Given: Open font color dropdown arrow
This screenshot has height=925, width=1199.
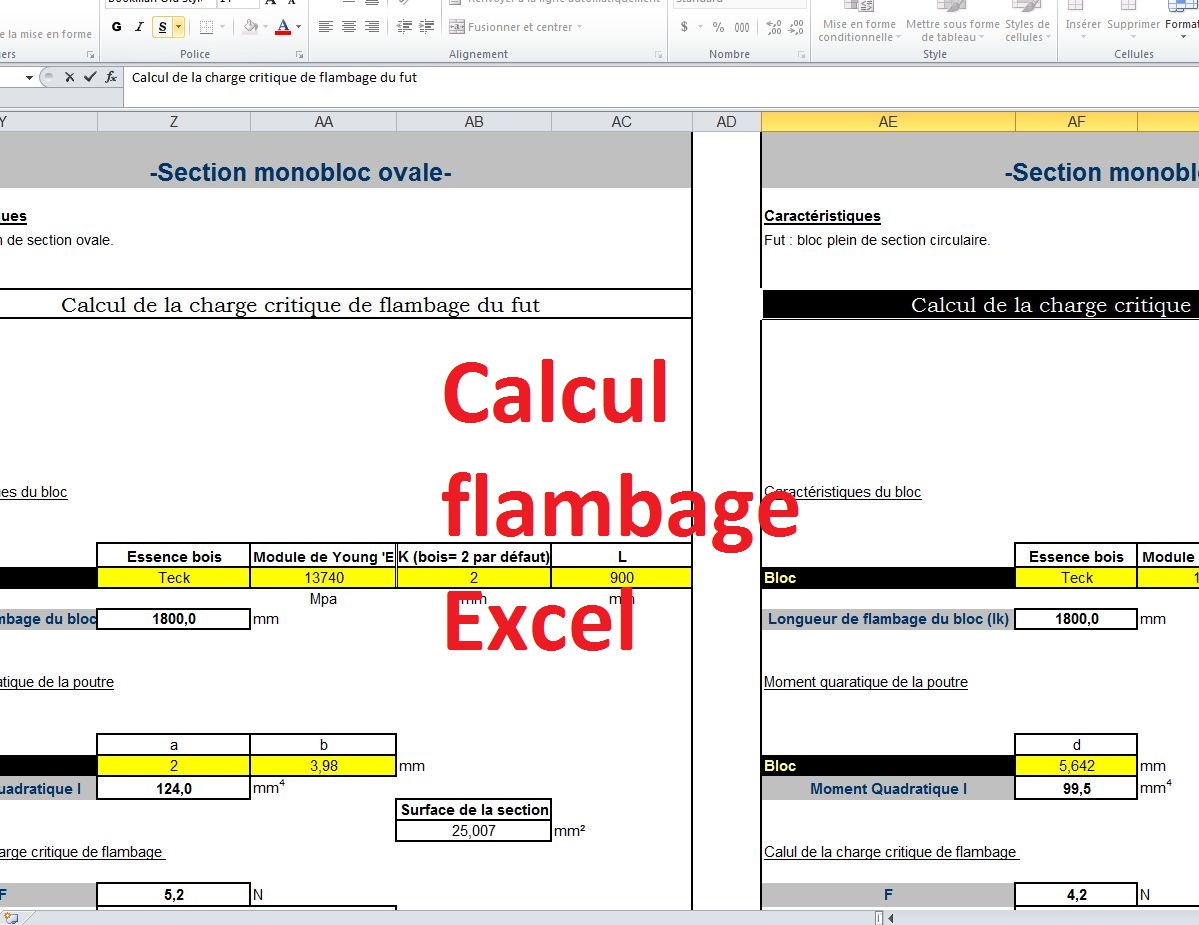Looking at the screenshot, I should pos(298,27).
